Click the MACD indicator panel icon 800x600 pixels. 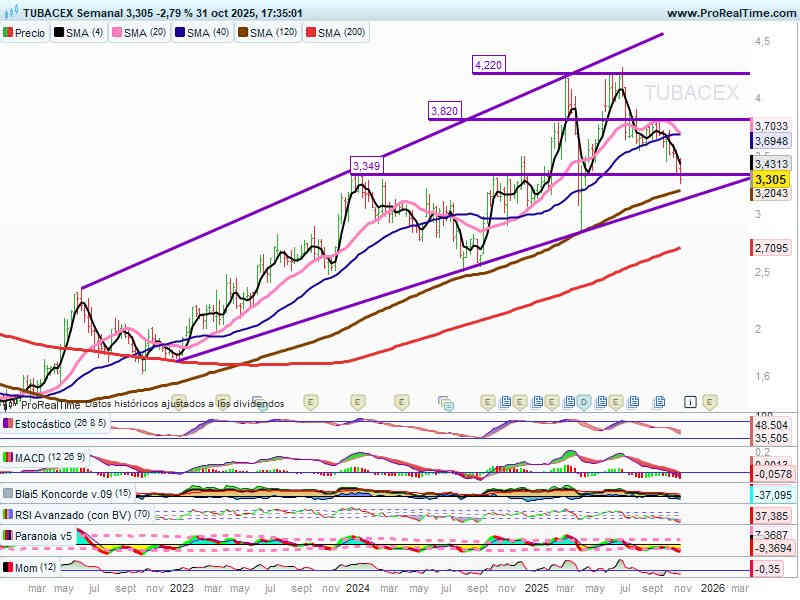point(8,458)
